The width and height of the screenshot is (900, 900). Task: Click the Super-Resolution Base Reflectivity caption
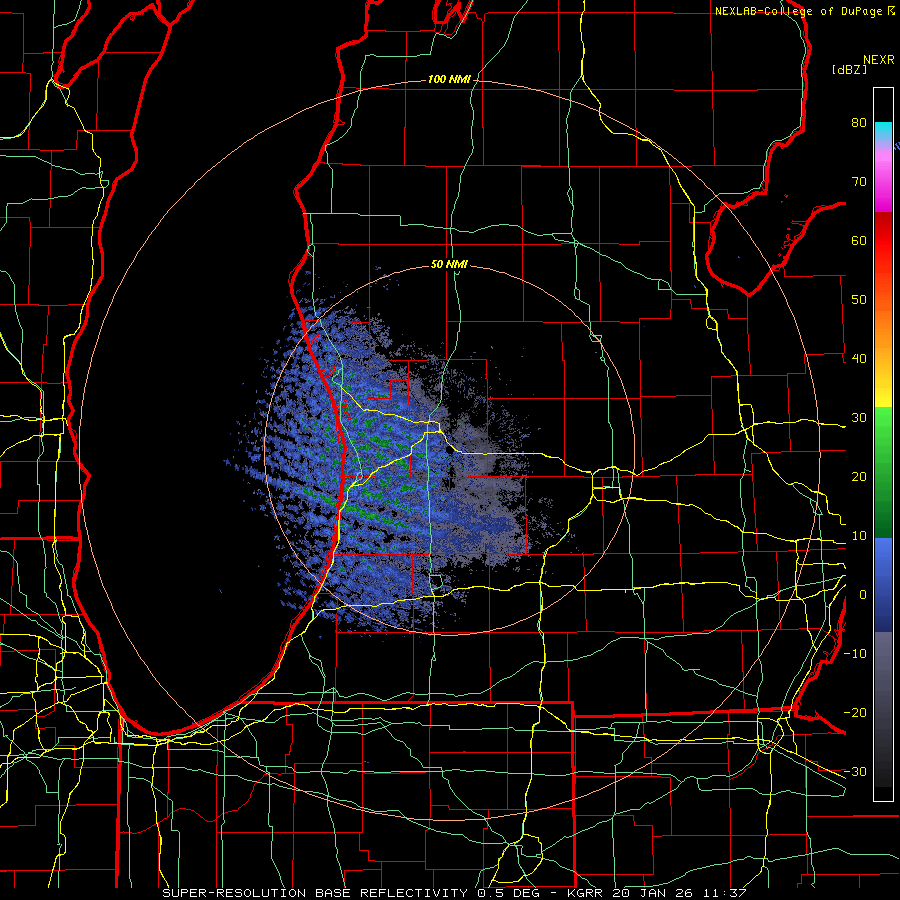453,893
